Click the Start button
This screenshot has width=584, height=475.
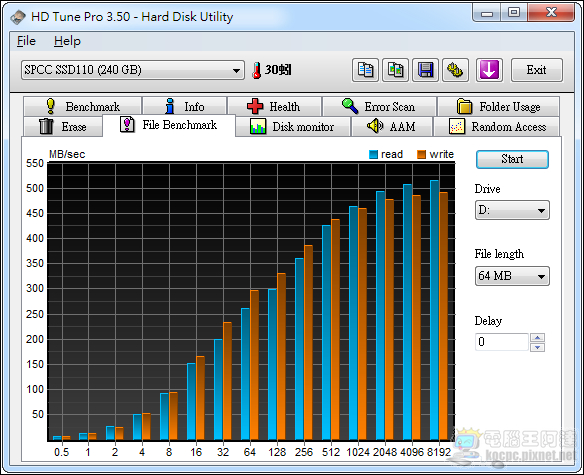[512, 159]
